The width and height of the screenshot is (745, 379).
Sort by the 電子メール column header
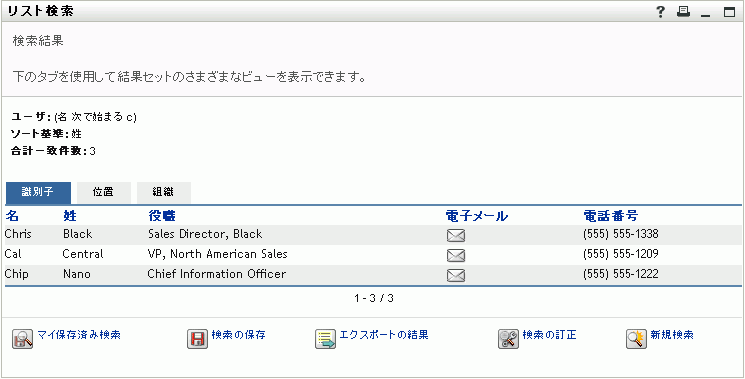point(477,216)
